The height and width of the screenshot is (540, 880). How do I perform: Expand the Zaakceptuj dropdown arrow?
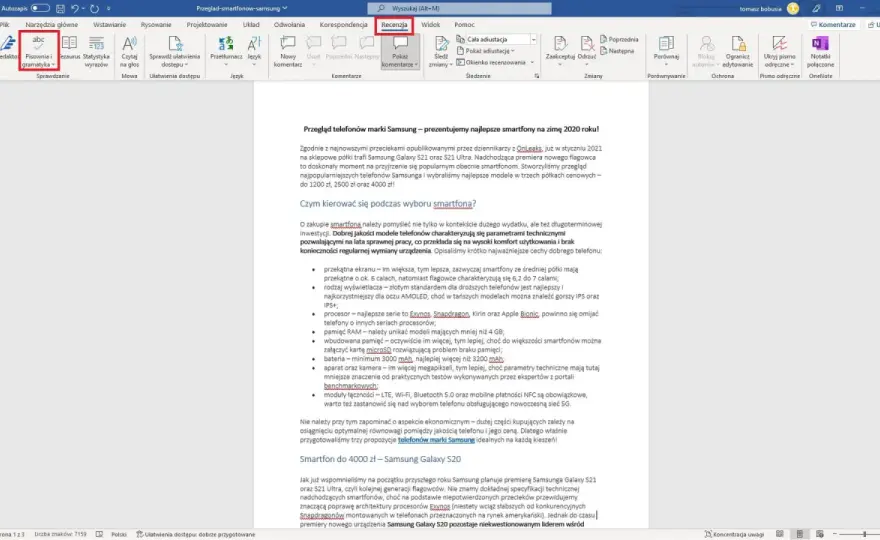pyautogui.click(x=560, y=64)
